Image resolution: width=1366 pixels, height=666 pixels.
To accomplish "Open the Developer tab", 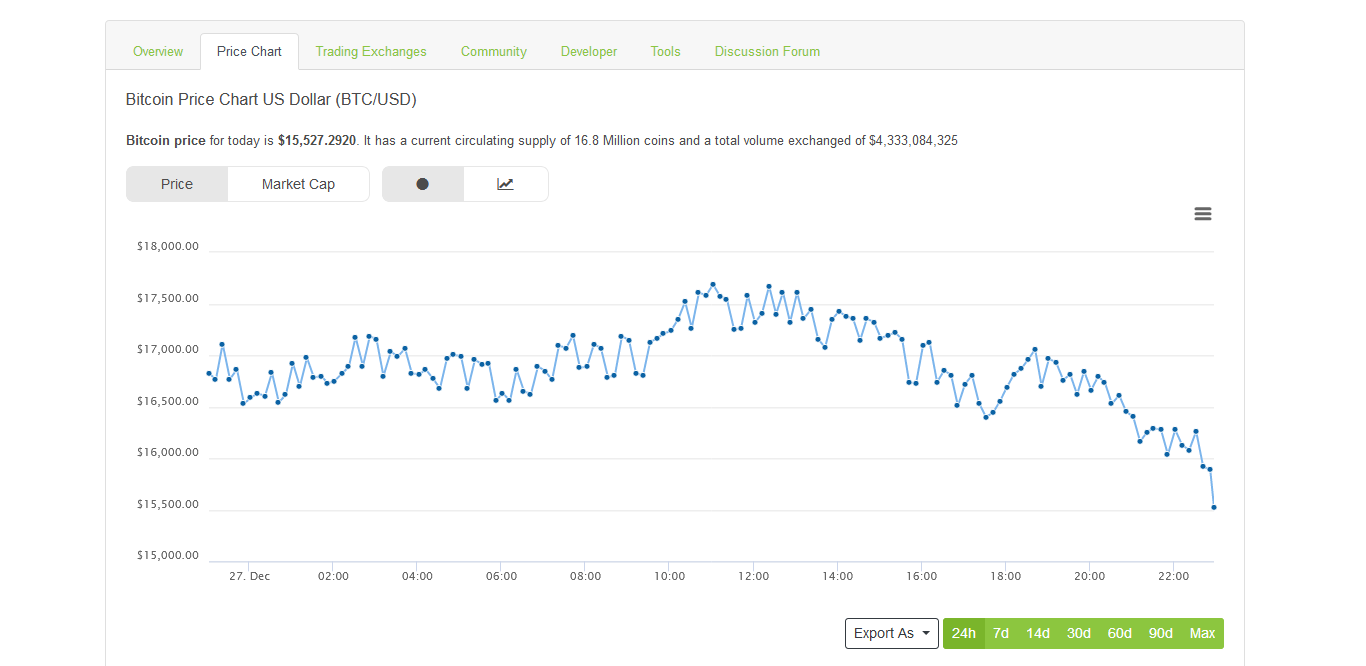I will click(589, 51).
